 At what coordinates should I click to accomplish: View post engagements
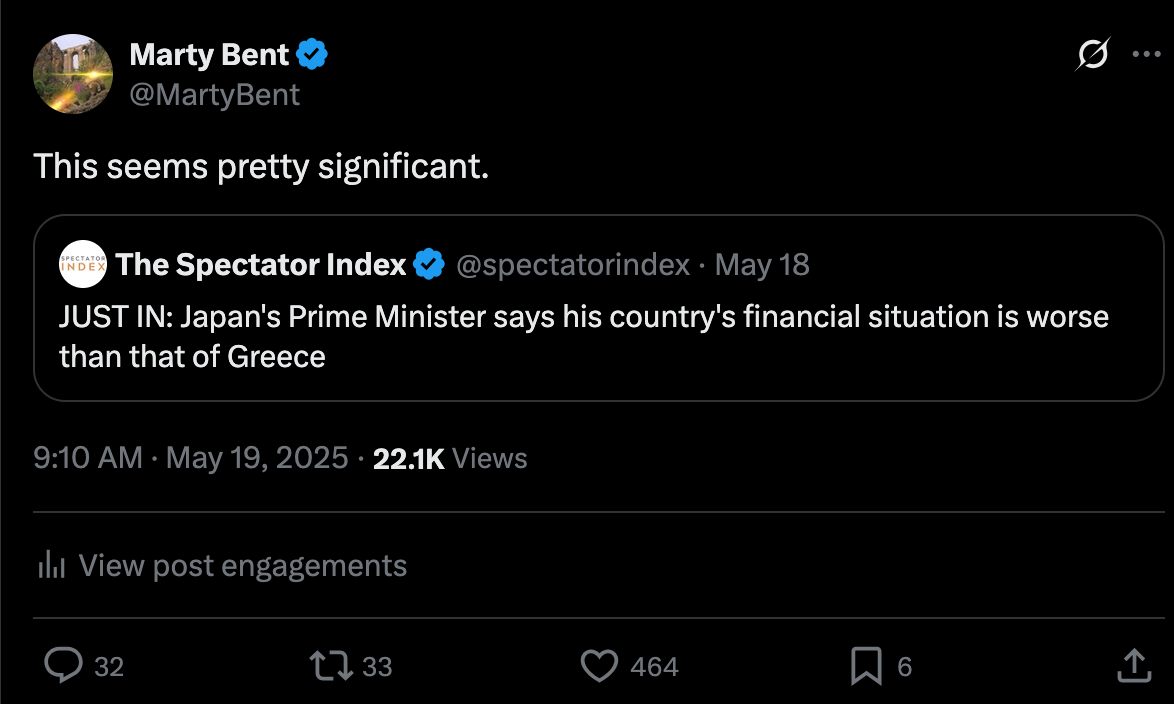[242, 566]
